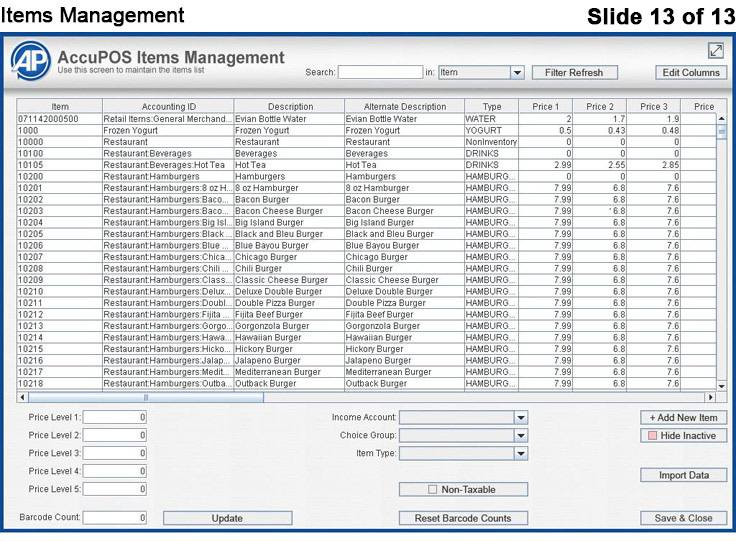Image resolution: width=736 pixels, height=541 pixels.
Task: Click vertical scrollbar up arrow in items table
Action: coord(721,119)
